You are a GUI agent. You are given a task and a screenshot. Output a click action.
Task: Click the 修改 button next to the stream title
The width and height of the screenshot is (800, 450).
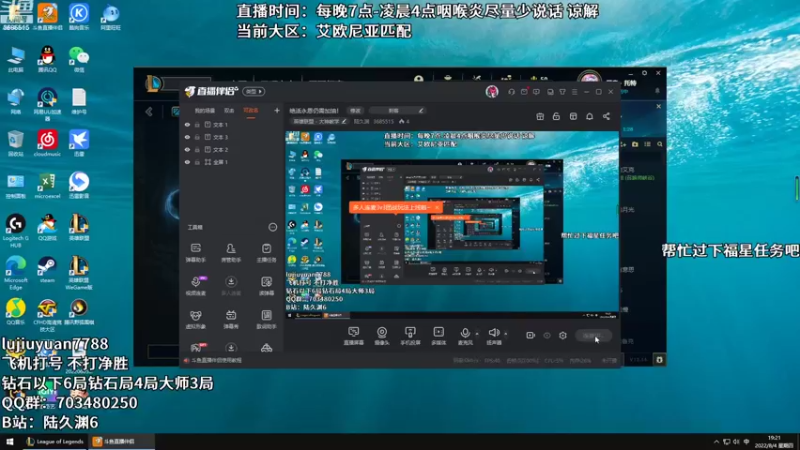tap(355, 111)
